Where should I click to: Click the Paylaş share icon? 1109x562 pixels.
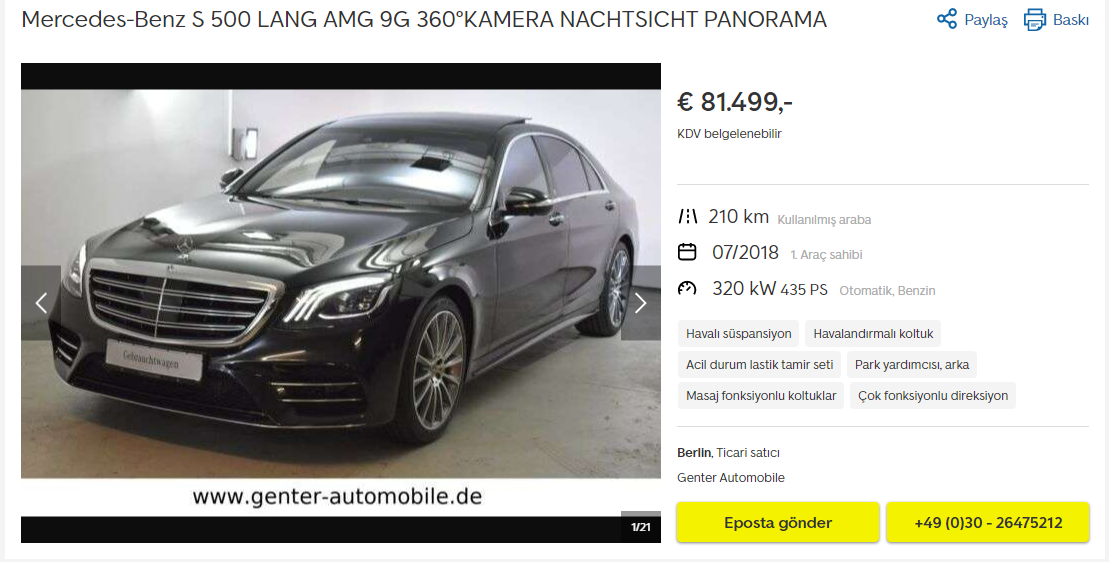[946, 19]
